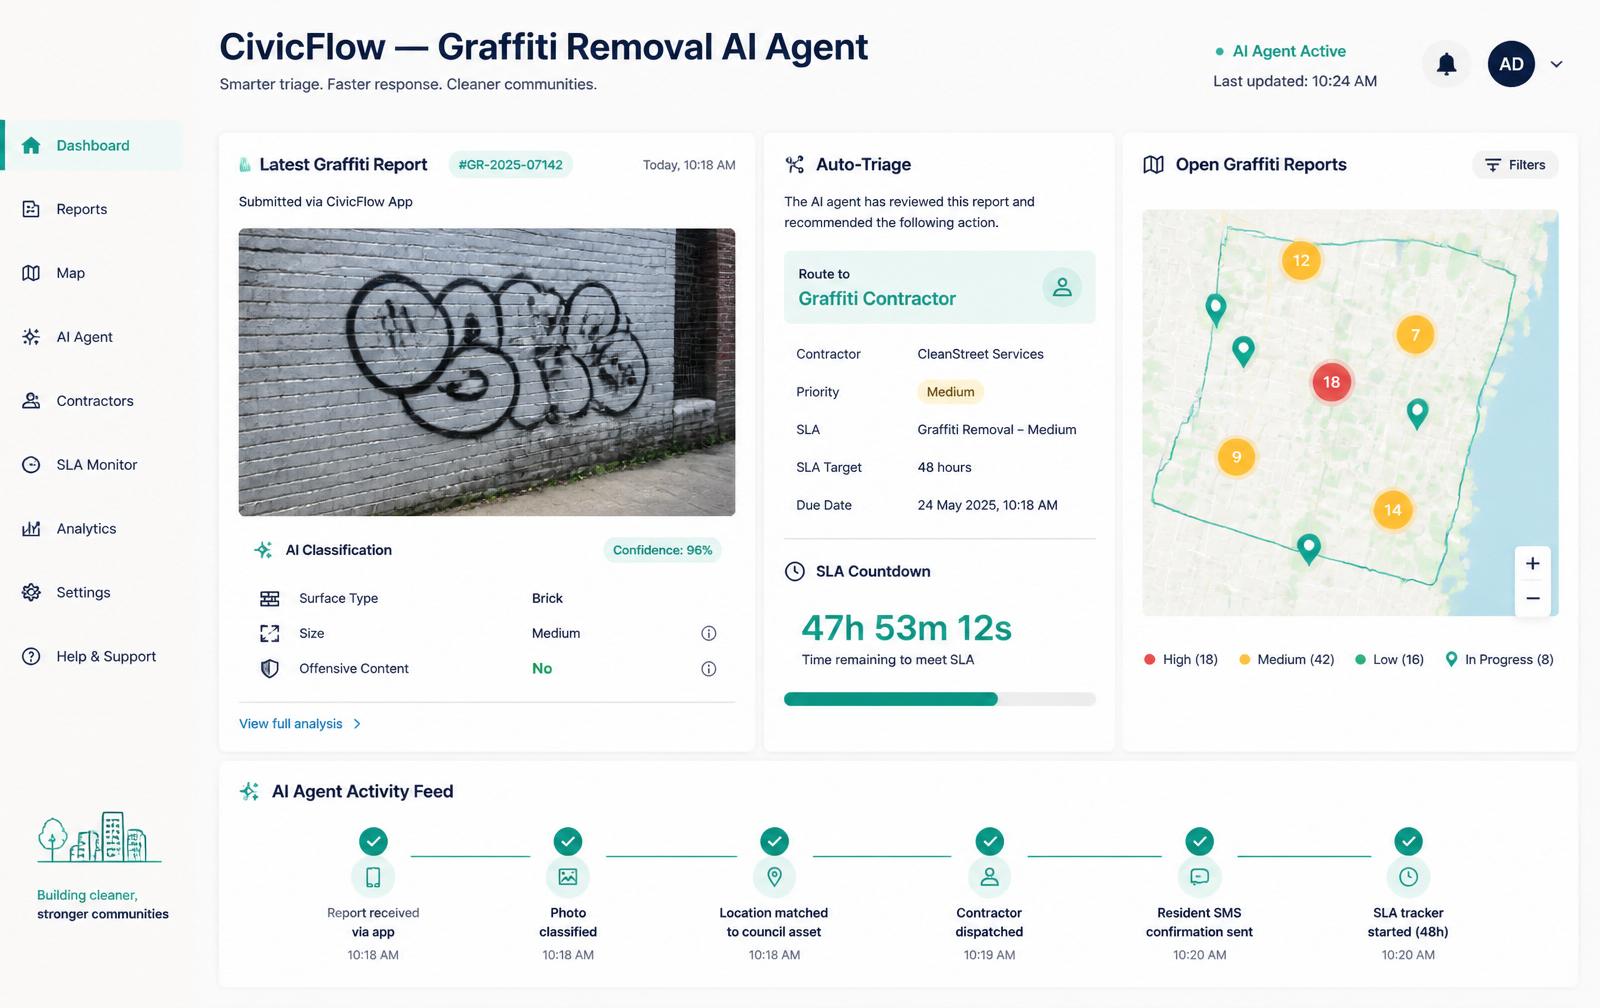1600x1008 pixels.
Task: Click the map cluster marker labeled 14
Action: 1393,510
